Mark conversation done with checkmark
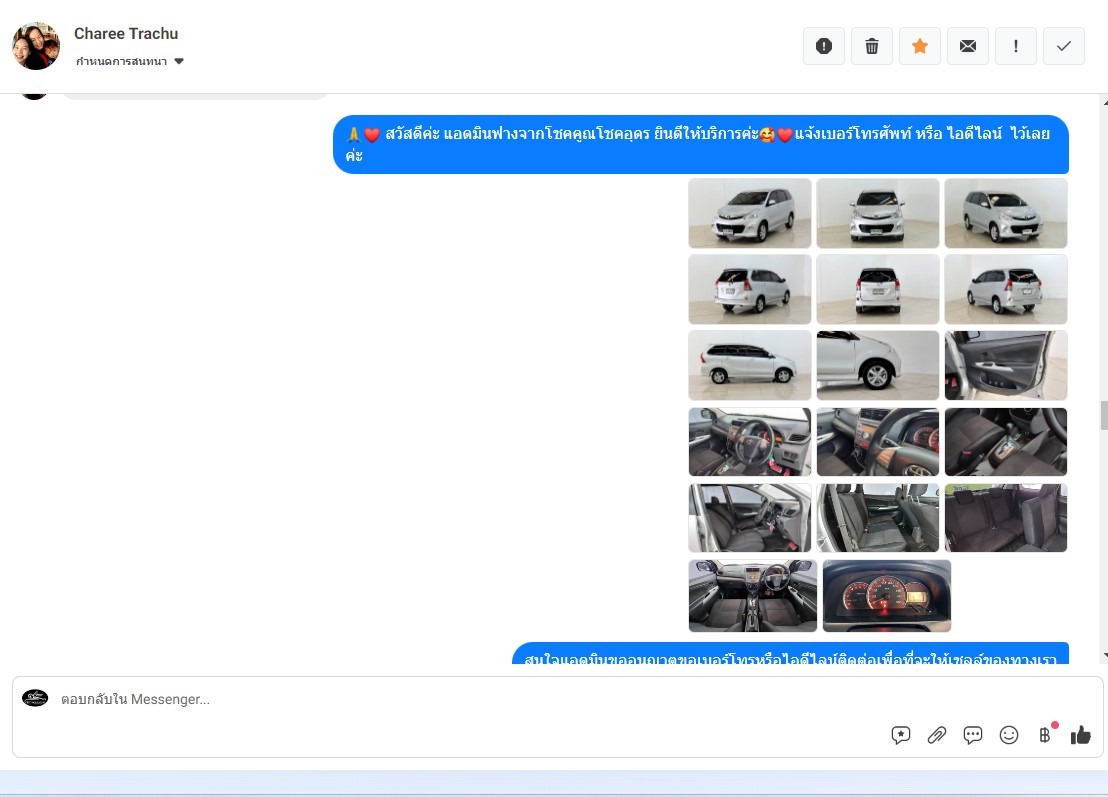Image resolution: width=1108 pixels, height=797 pixels. (x=1064, y=46)
